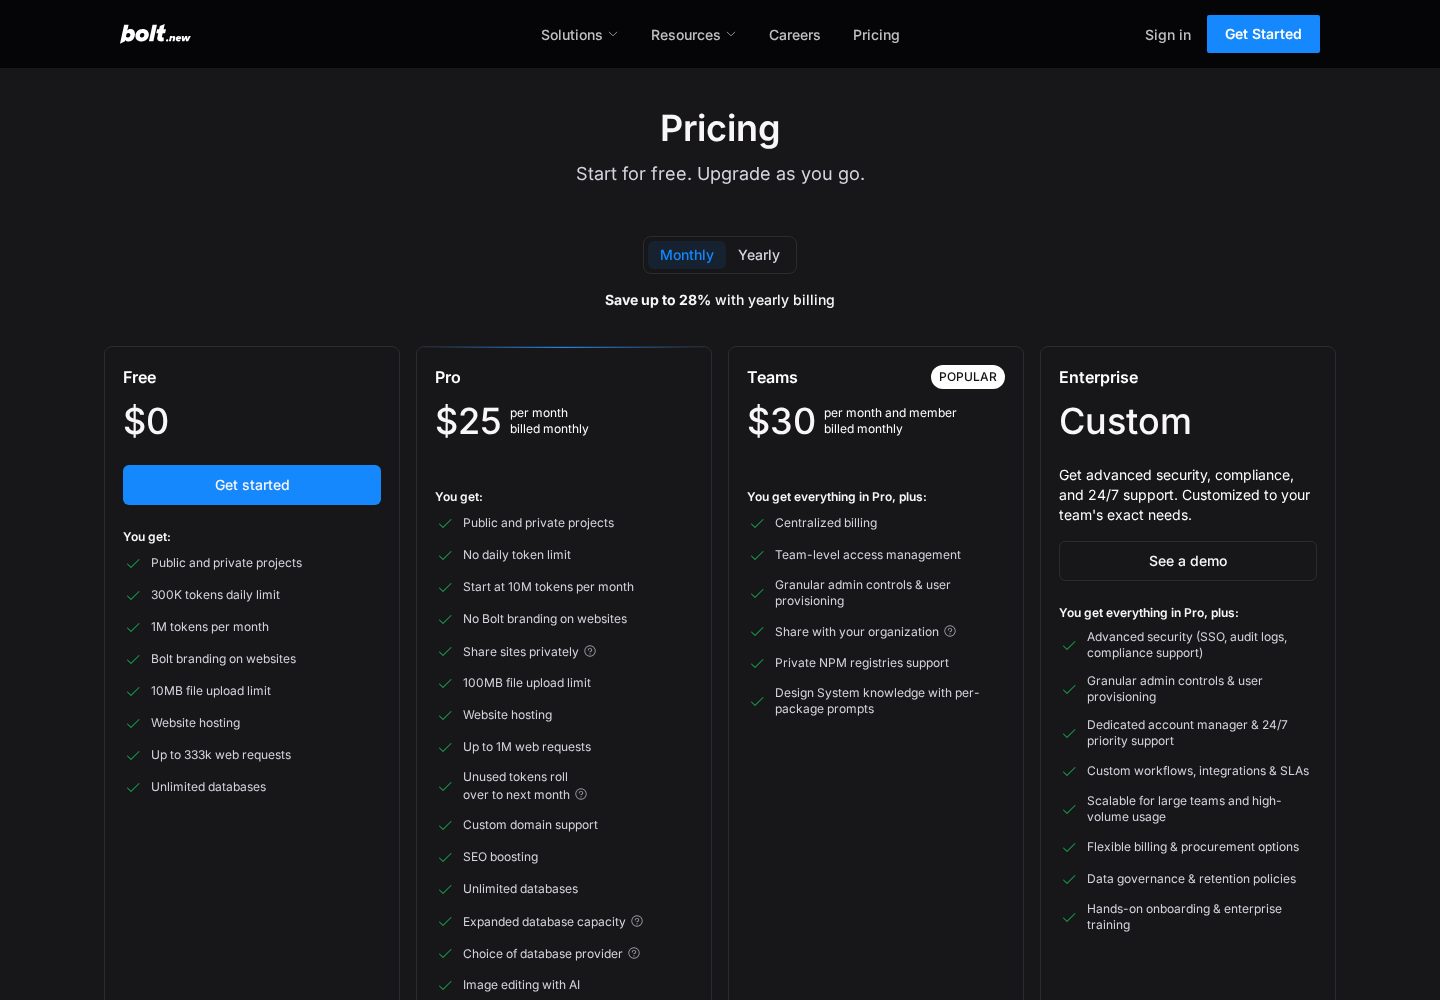Image resolution: width=1440 pixels, height=1000 pixels.
Task: Click checkmark next to No daily token limit
Action: pyautogui.click(x=445, y=555)
